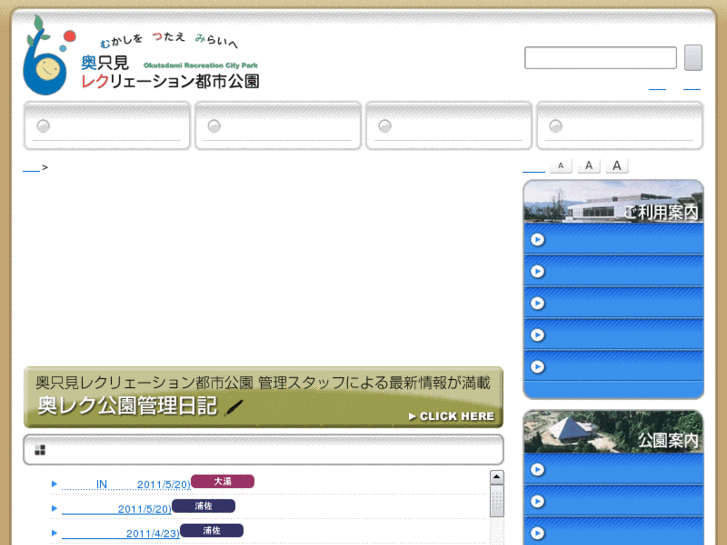This screenshot has width=727, height=545.
Task: Click the 大湯 category tag
Action: pos(223,481)
